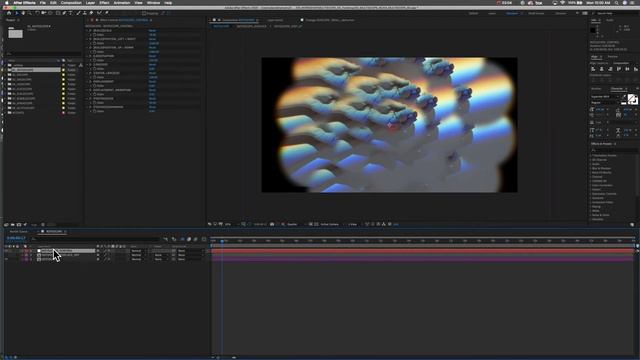Click the snapshot camera icon below viewer

[x=272, y=224]
